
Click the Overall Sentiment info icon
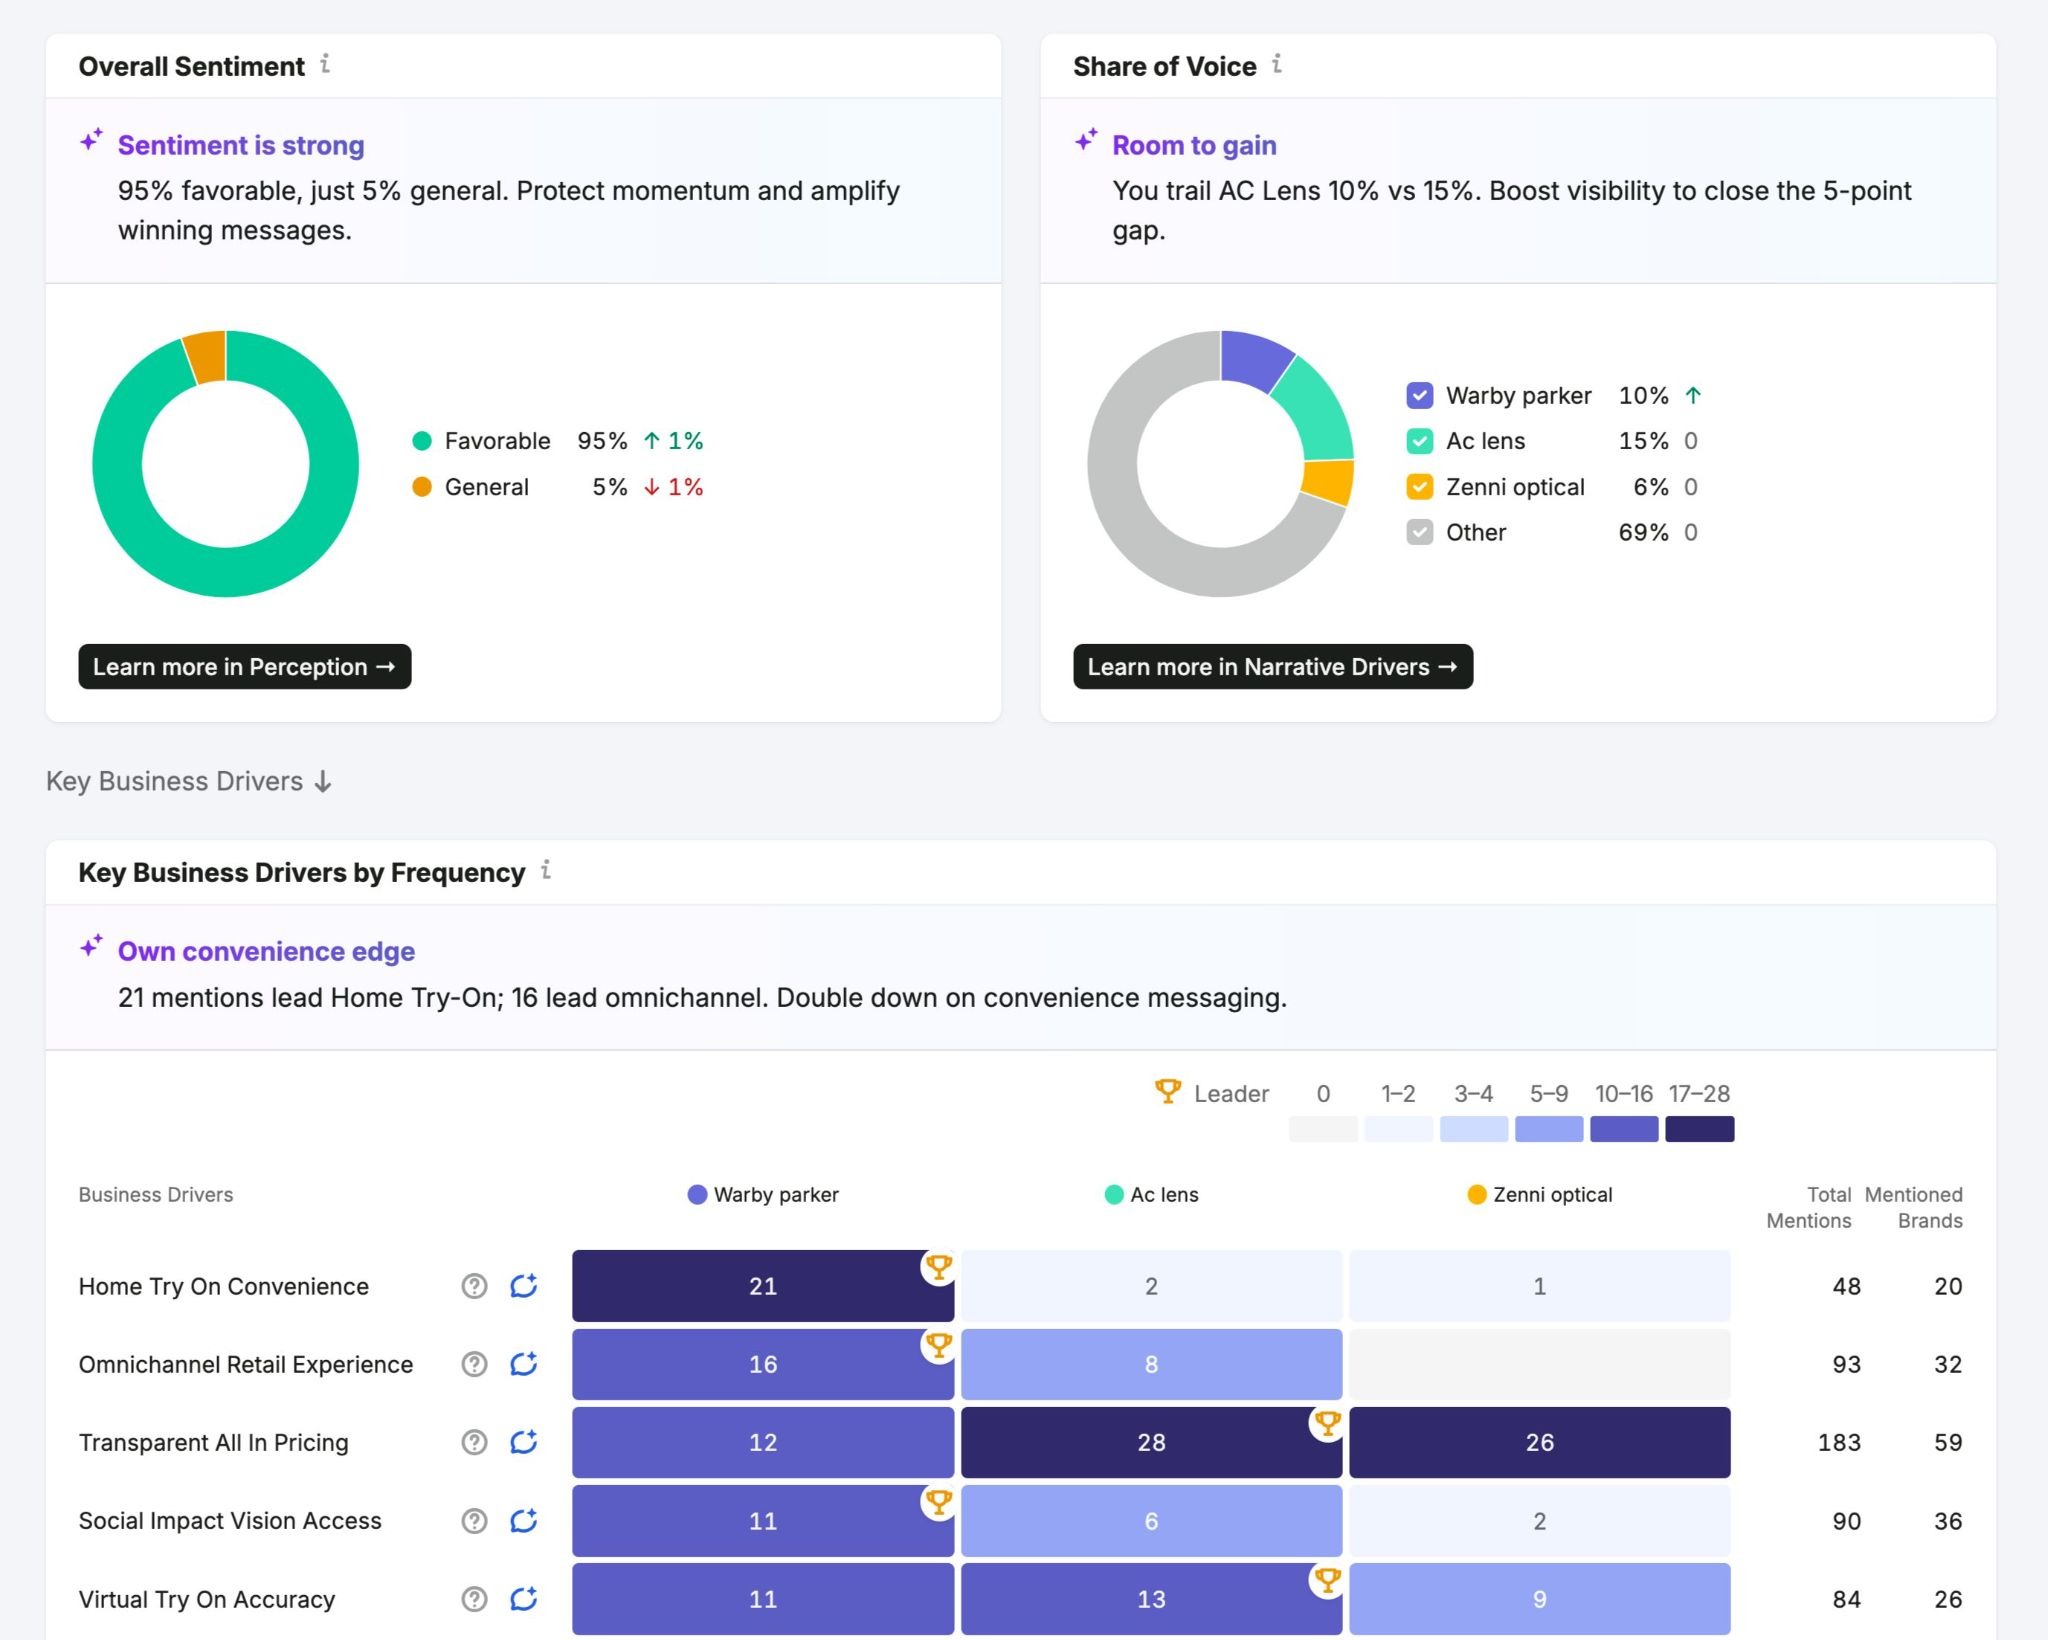point(325,65)
